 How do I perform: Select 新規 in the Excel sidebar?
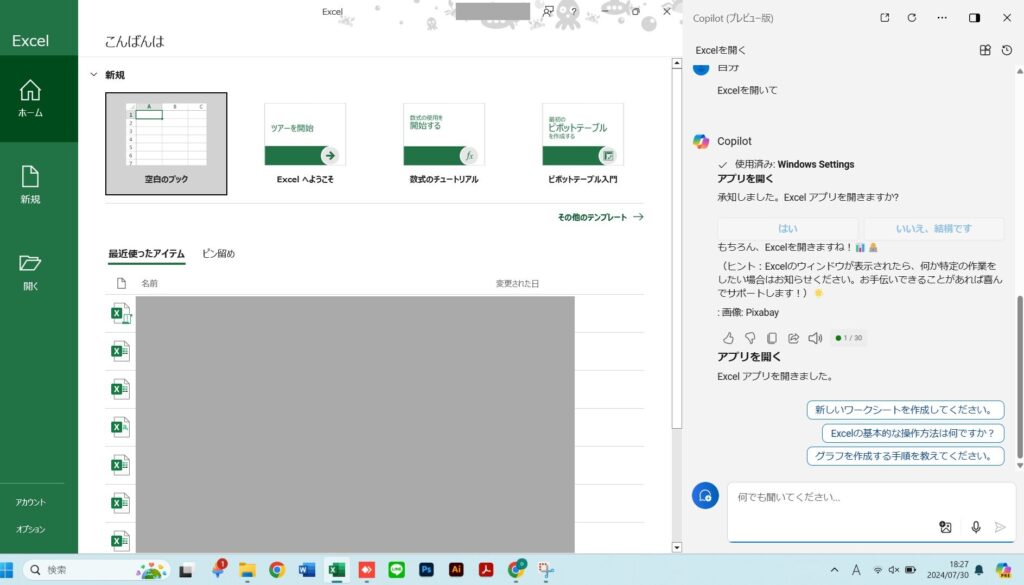pos(30,184)
